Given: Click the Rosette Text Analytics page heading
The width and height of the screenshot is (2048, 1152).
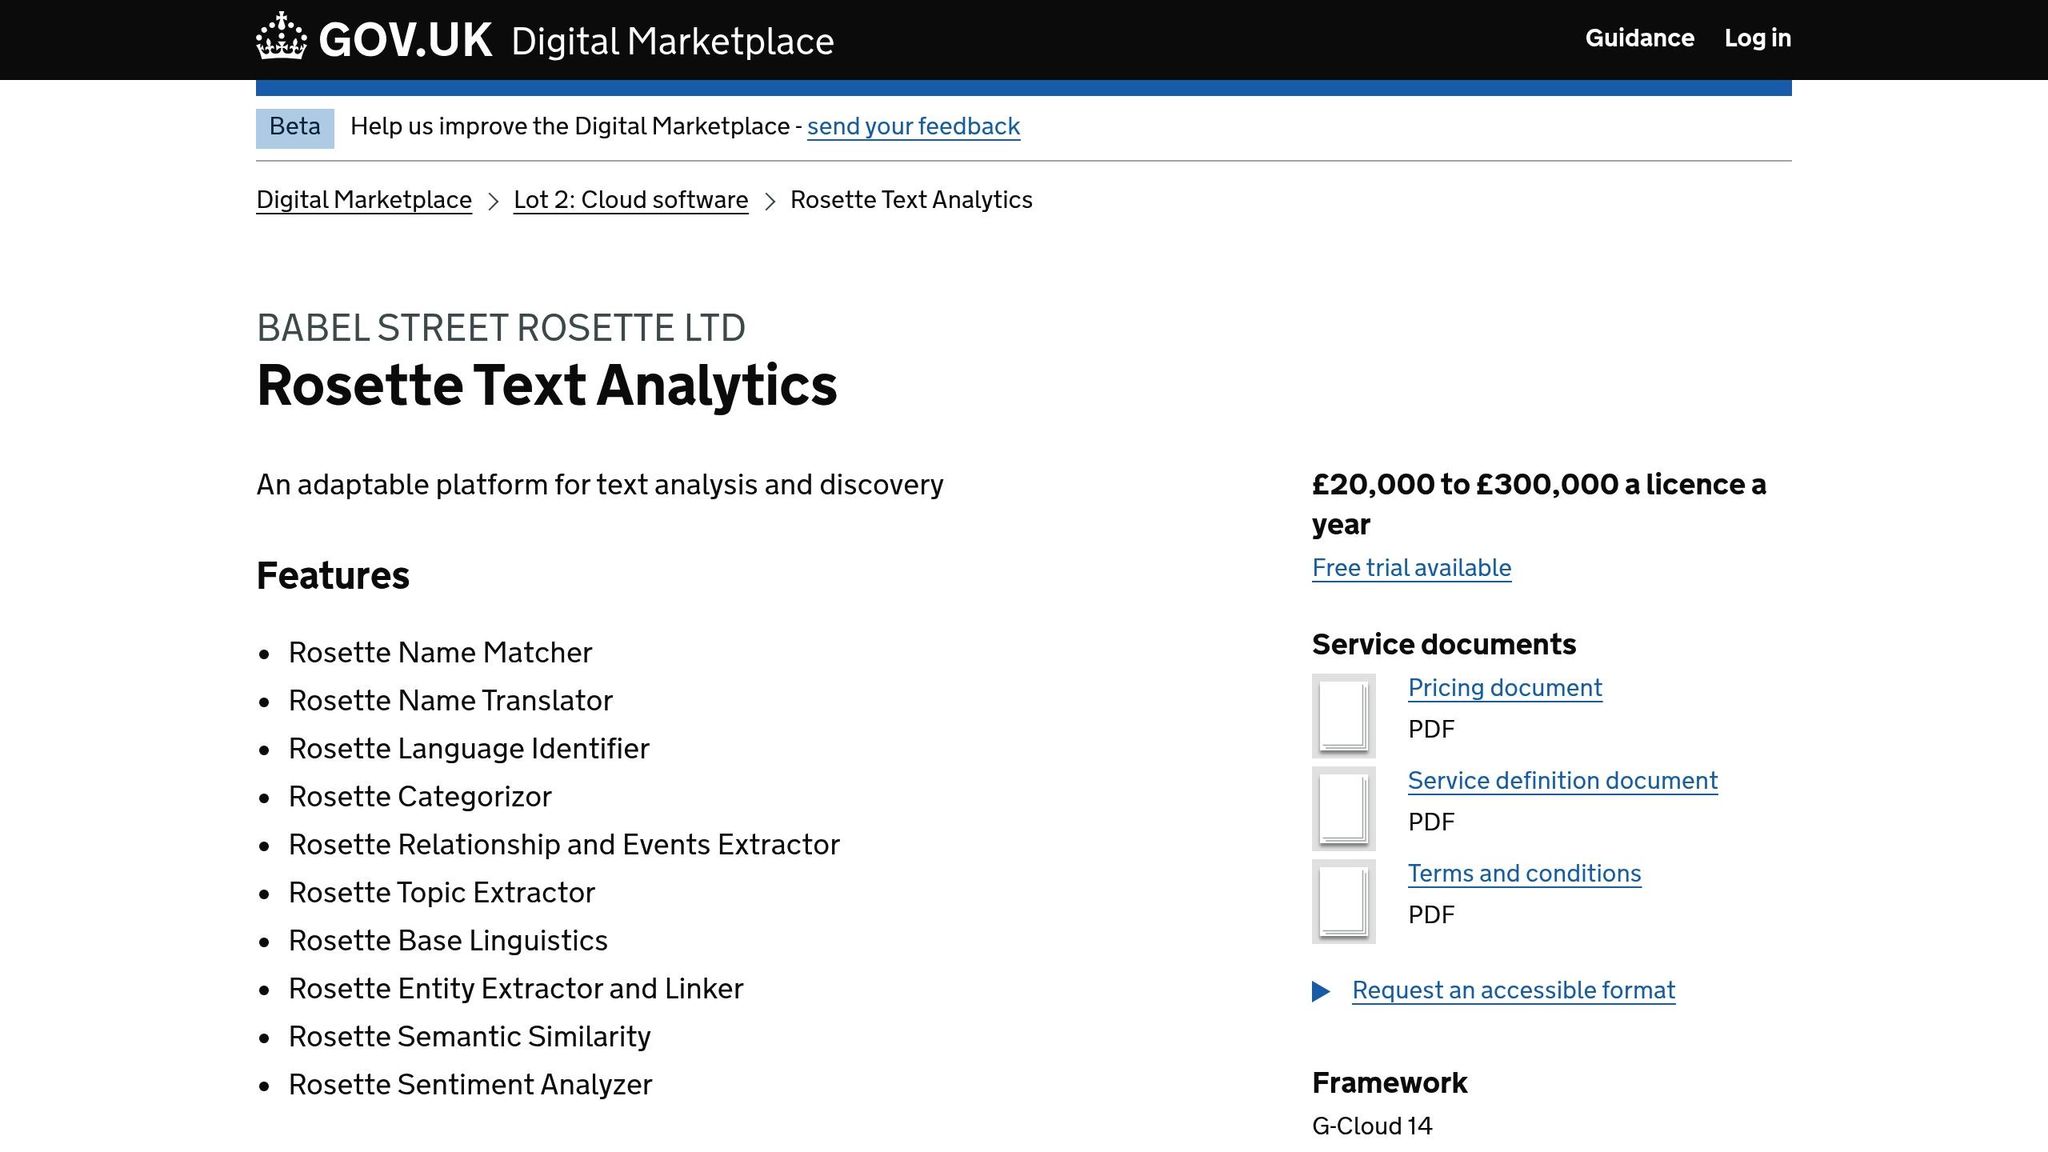Looking at the screenshot, I should tap(547, 386).
